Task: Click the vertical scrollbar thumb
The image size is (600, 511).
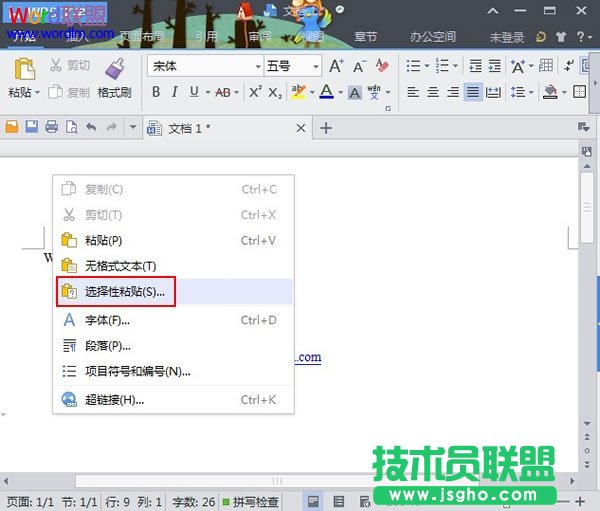Action: 587,207
